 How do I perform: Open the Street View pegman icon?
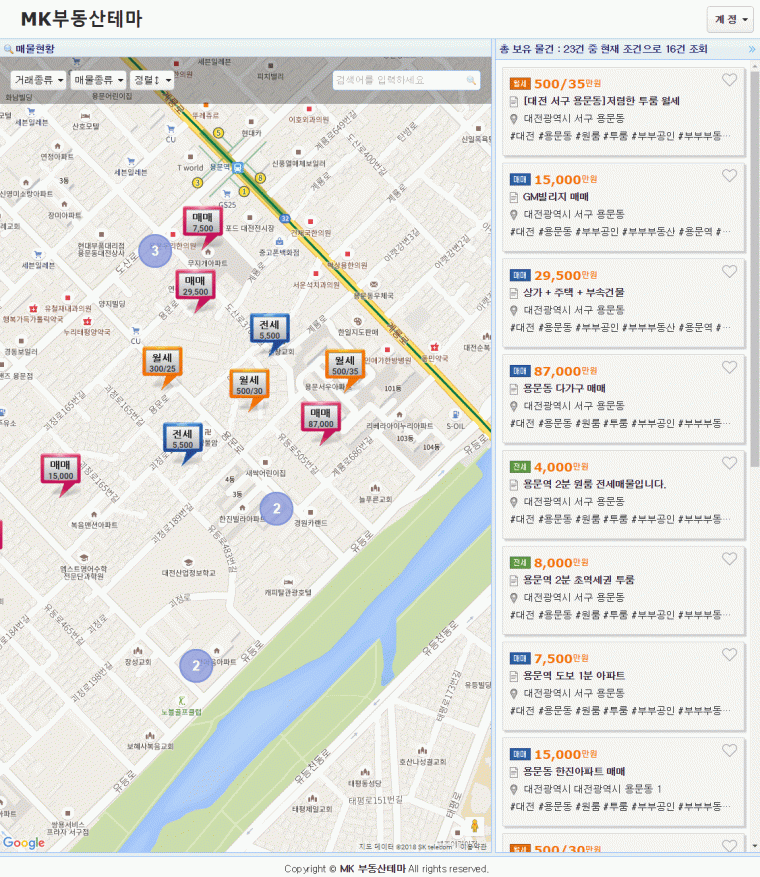point(474,826)
